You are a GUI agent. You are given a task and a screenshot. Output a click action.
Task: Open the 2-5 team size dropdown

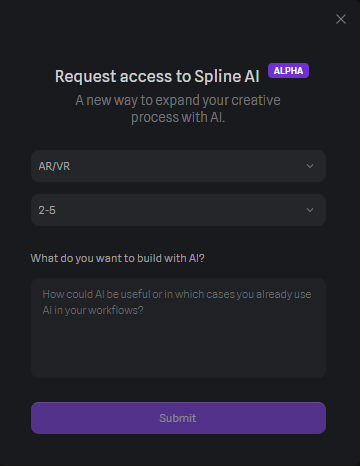tap(178, 210)
